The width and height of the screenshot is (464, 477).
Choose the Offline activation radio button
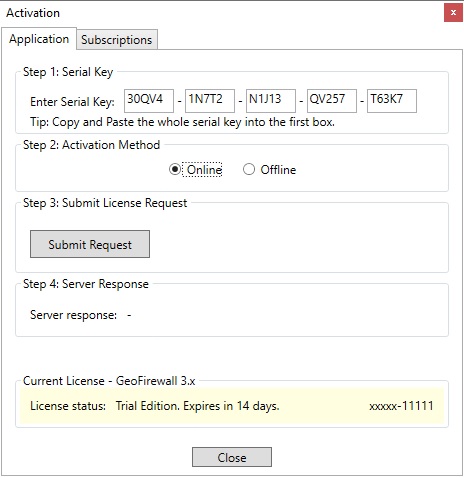click(249, 169)
